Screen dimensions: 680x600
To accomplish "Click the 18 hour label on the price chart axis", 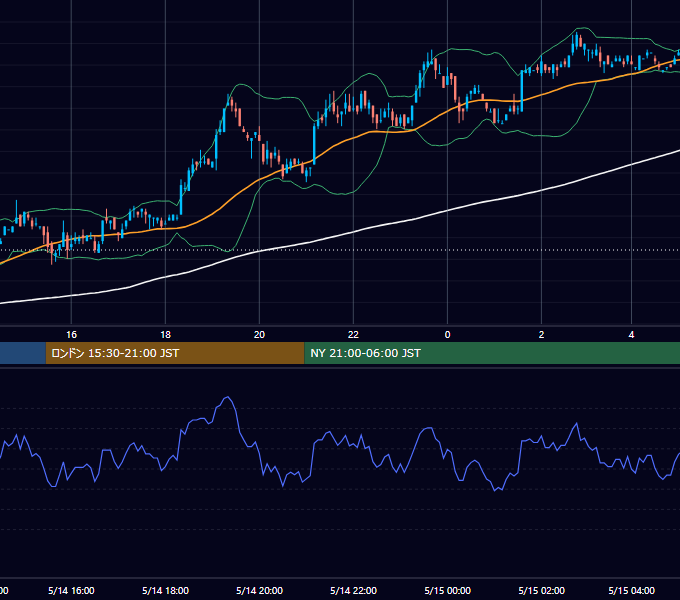I will point(165,335).
